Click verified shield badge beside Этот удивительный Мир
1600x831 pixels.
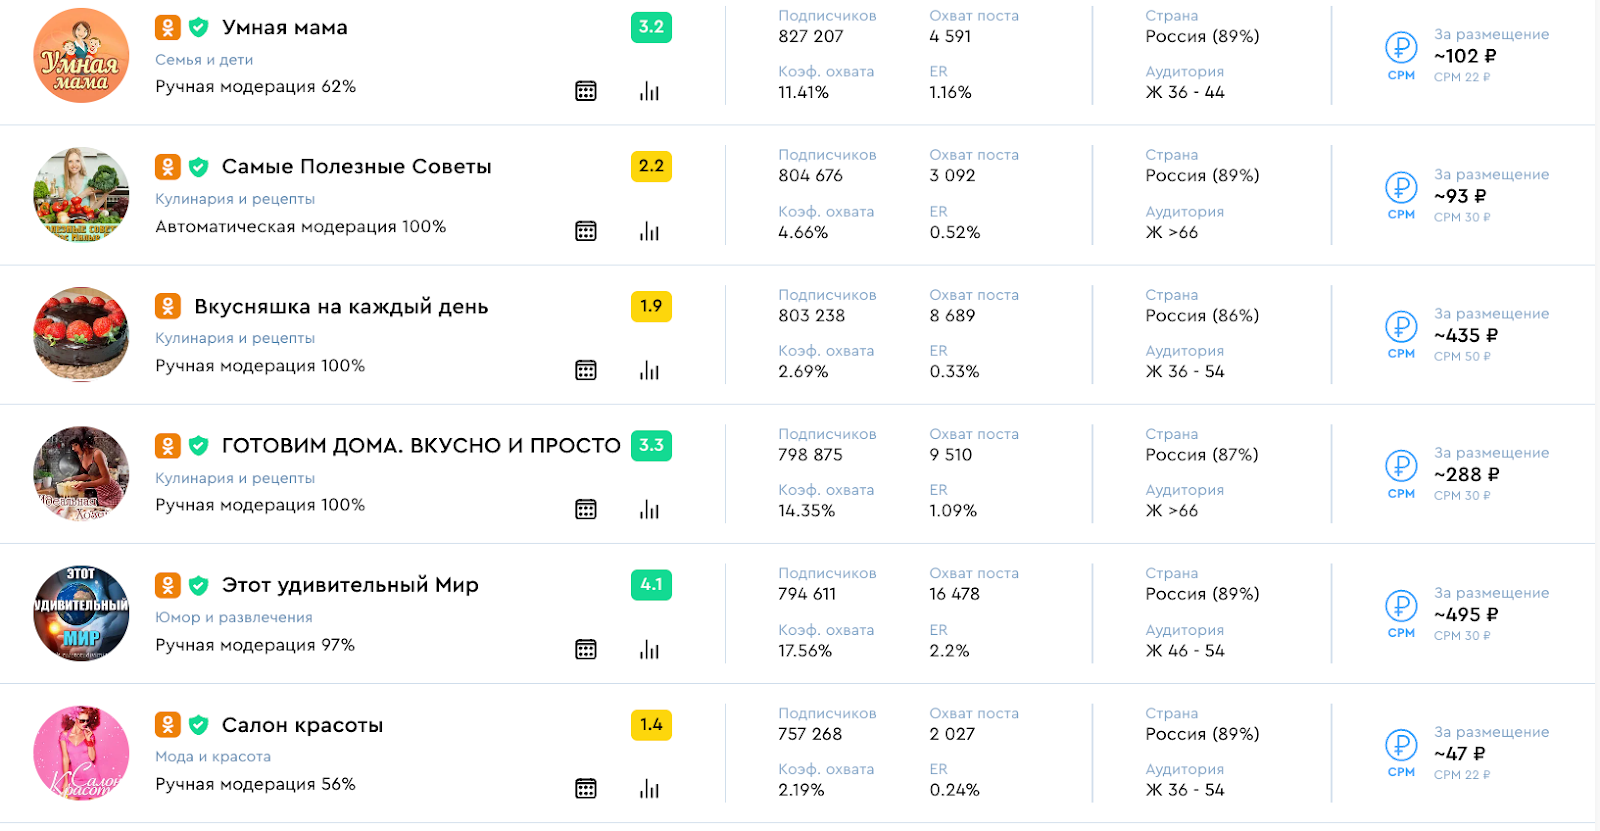pos(198,585)
